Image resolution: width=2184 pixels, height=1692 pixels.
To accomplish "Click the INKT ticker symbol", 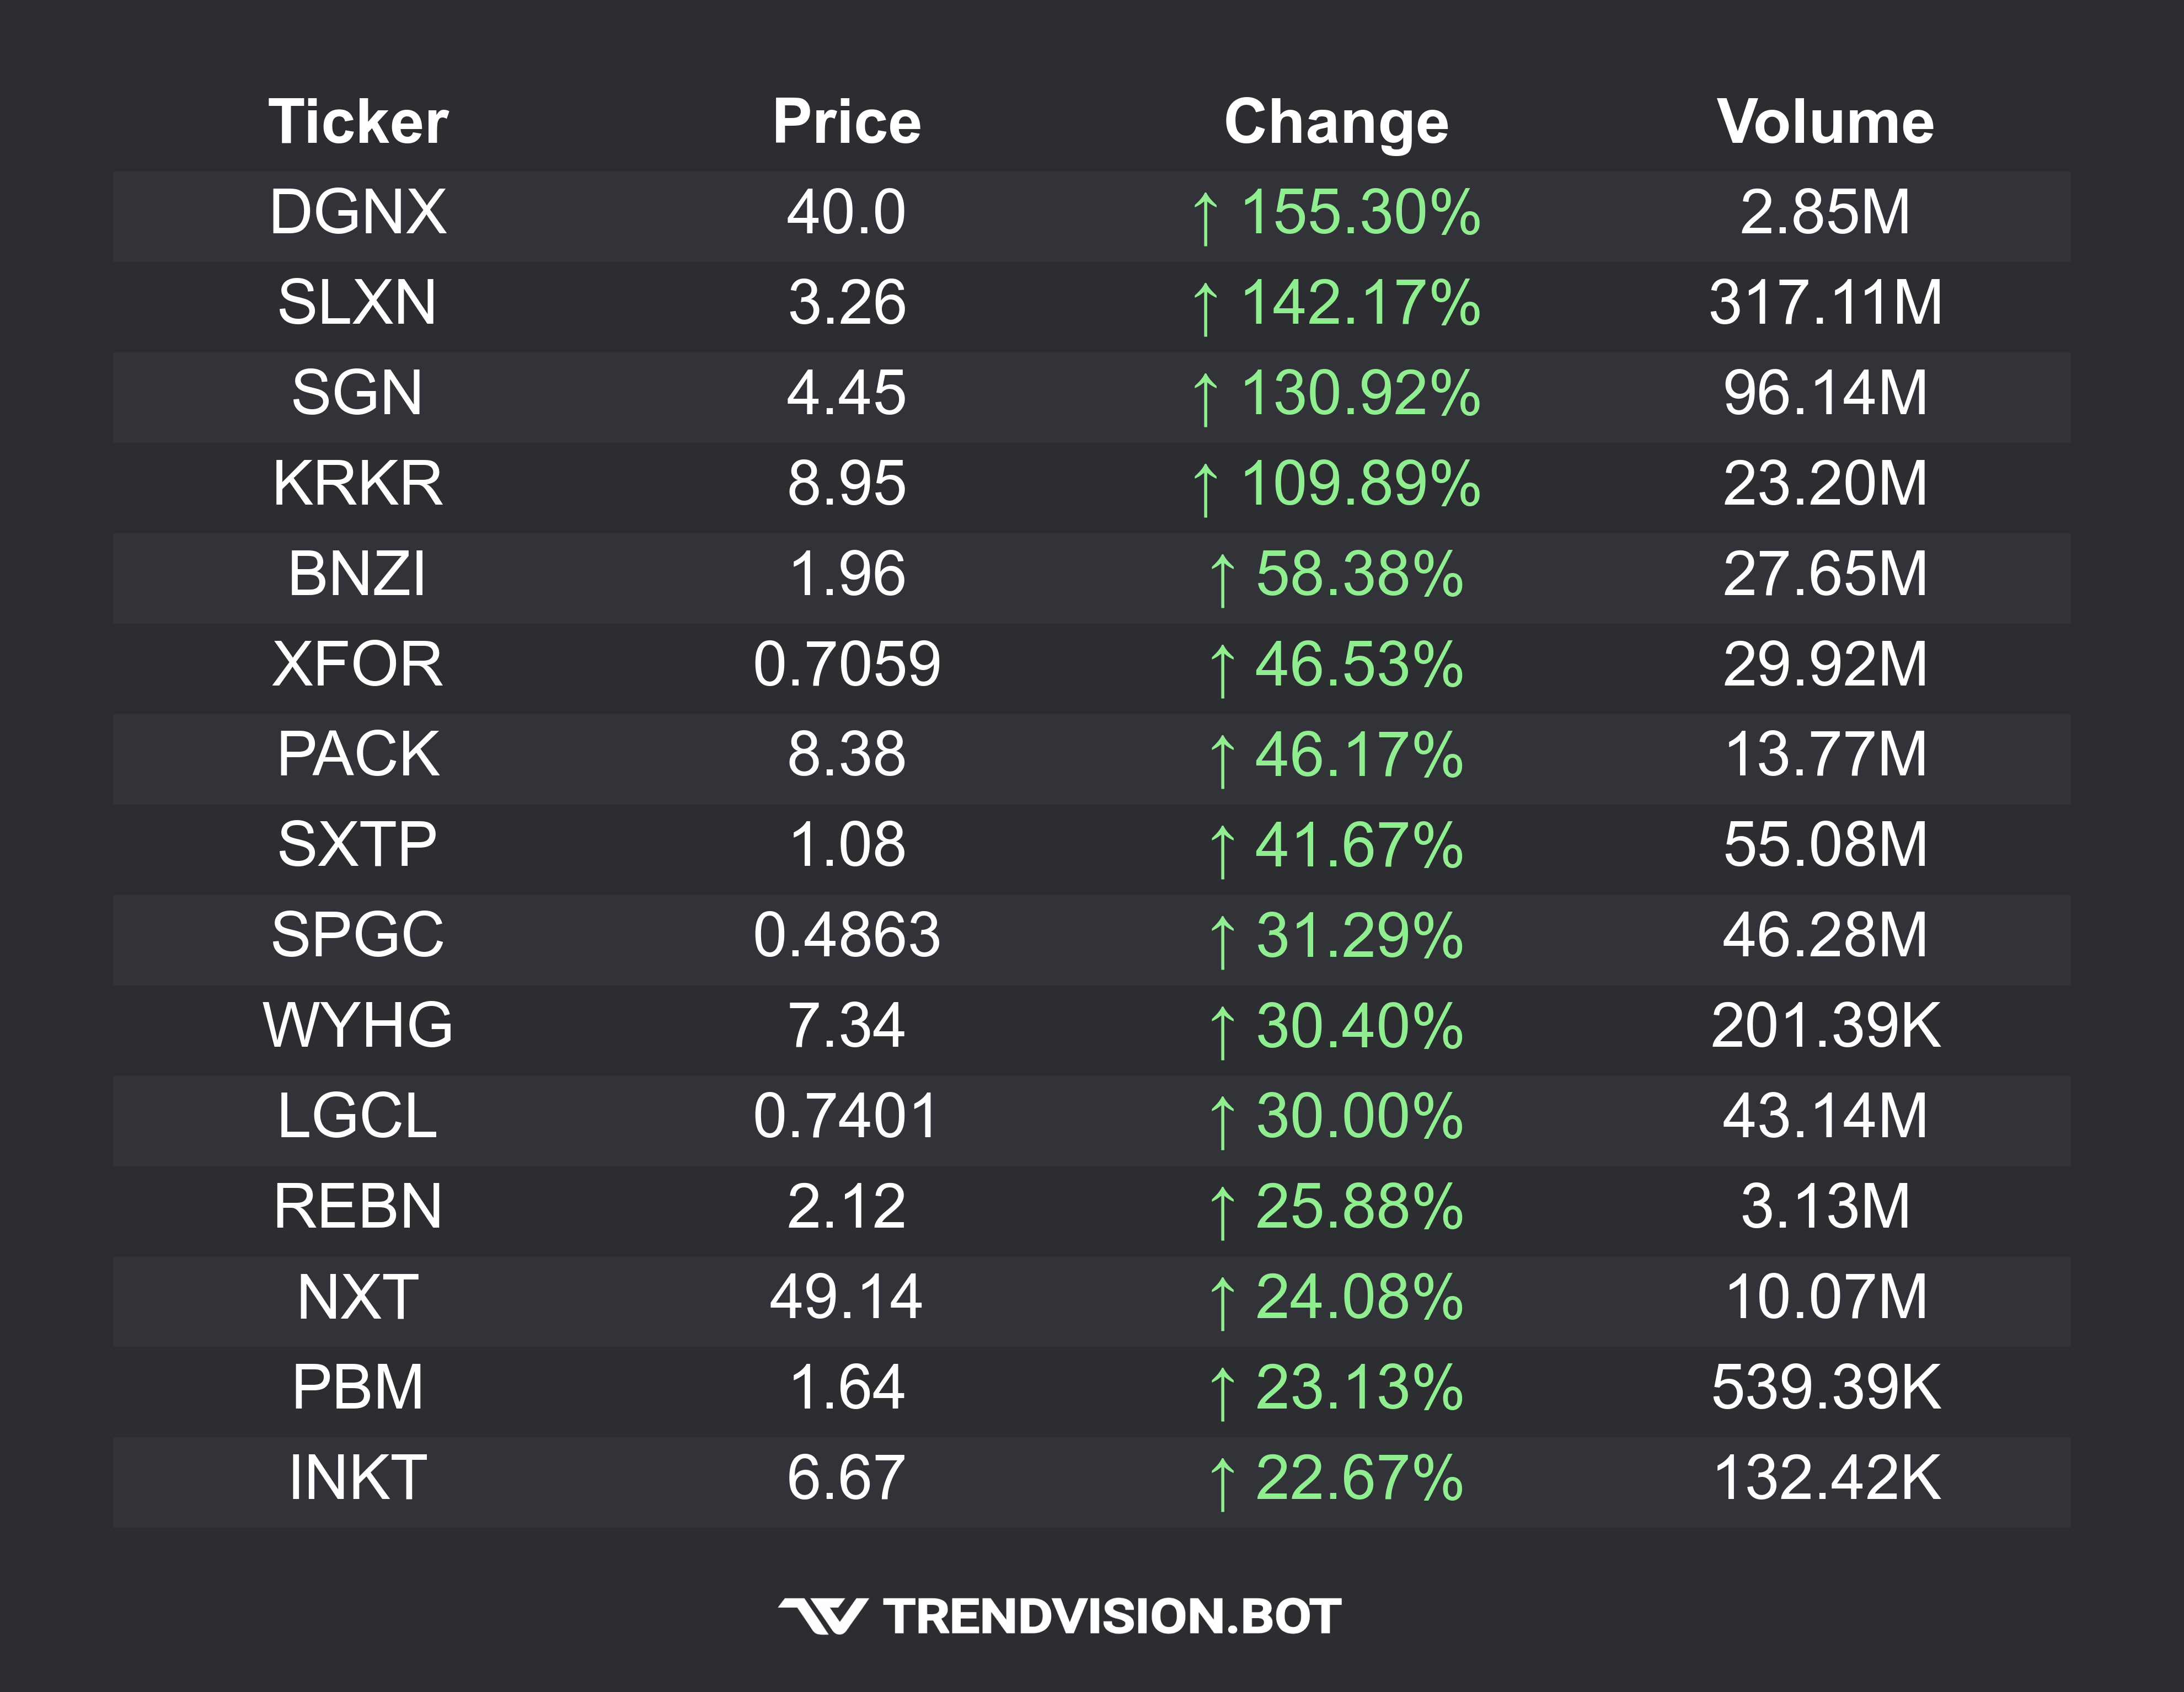I will click(358, 1478).
